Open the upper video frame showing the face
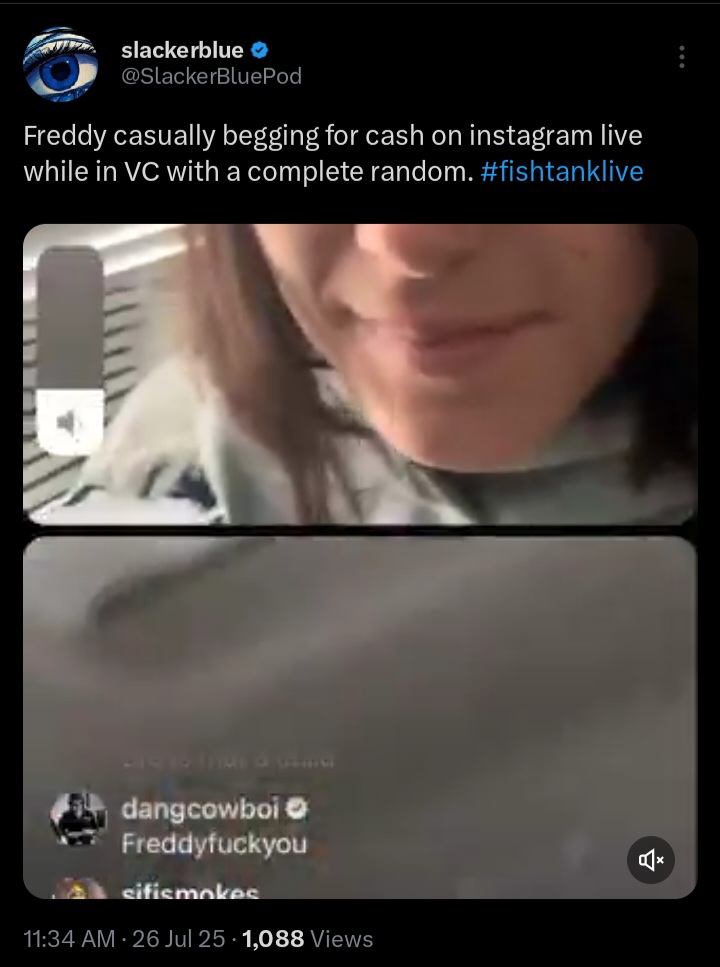Image resolution: width=720 pixels, height=967 pixels. pos(360,374)
